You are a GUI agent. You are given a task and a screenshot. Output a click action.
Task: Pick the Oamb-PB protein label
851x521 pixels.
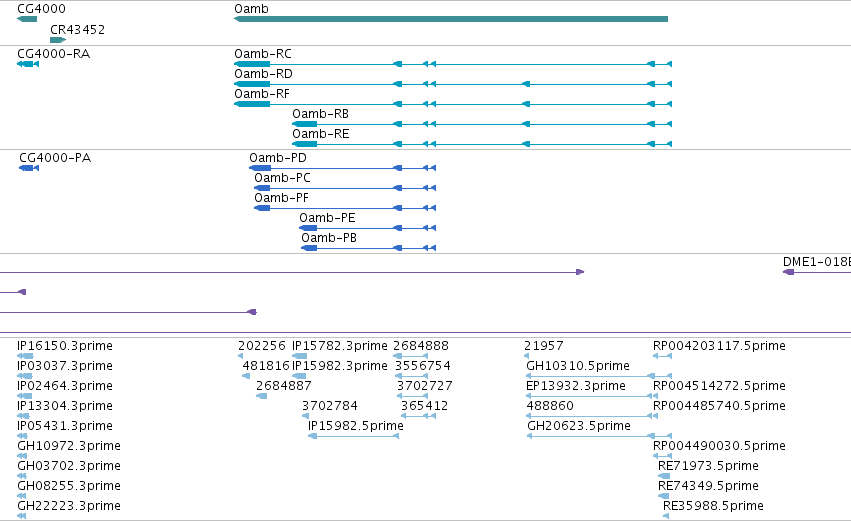329,238
